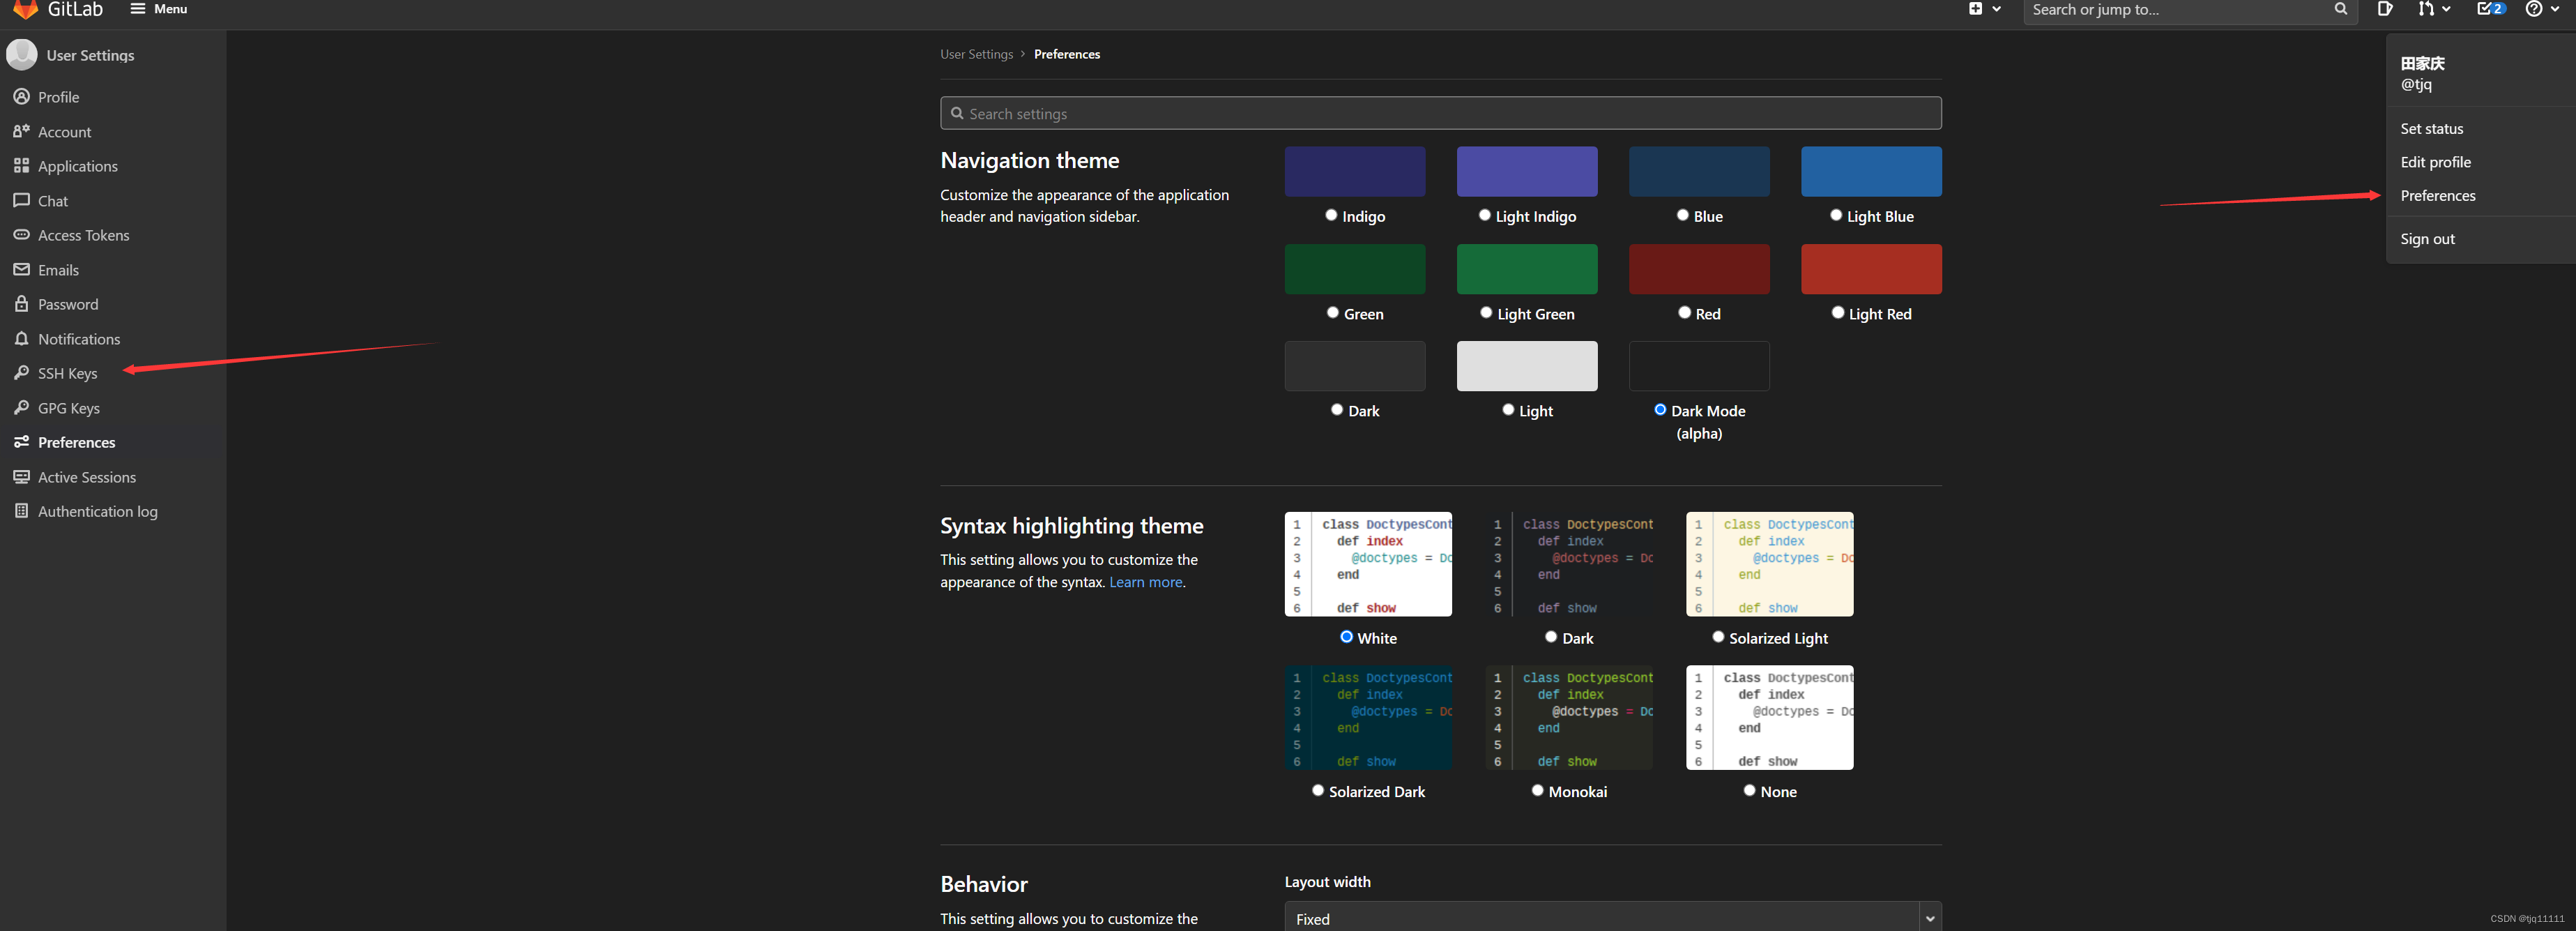Click the Account sidebar icon

tap(21, 131)
